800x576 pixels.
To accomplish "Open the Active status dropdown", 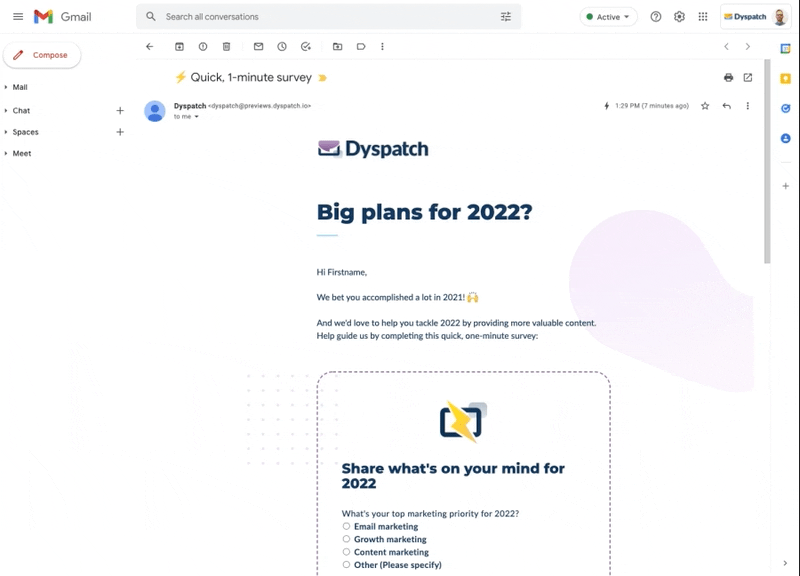I will click(x=608, y=17).
